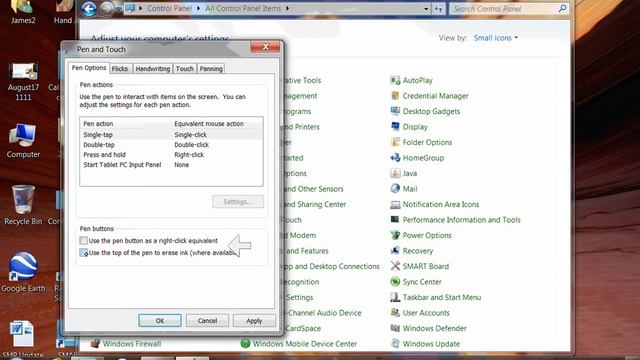Click OK in Pen and Touch dialog
Image resolution: width=640 pixels, height=360 pixels.
pyautogui.click(x=160, y=321)
